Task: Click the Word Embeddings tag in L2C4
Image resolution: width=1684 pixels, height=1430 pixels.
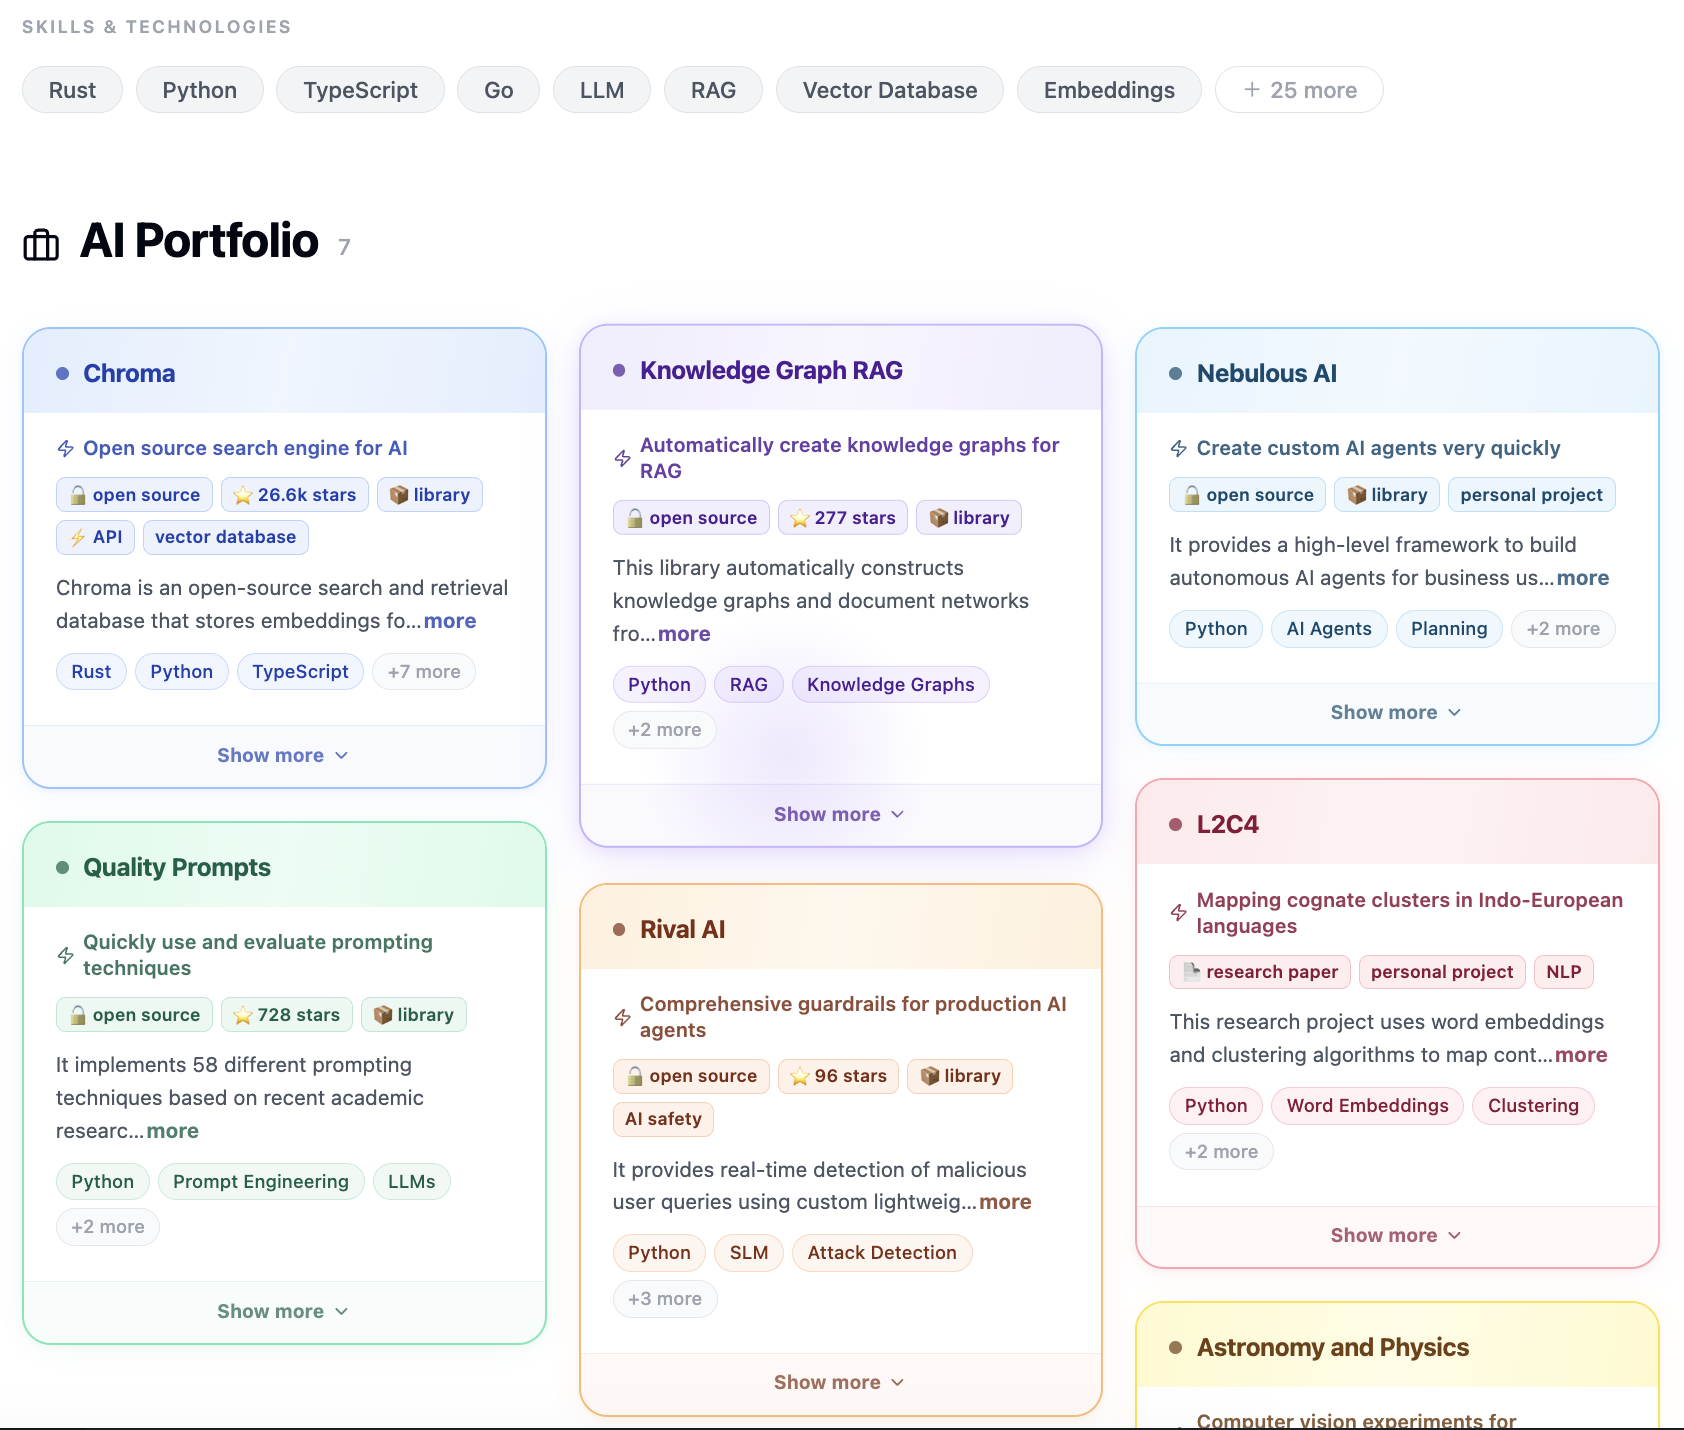Action: point(1367,1106)
